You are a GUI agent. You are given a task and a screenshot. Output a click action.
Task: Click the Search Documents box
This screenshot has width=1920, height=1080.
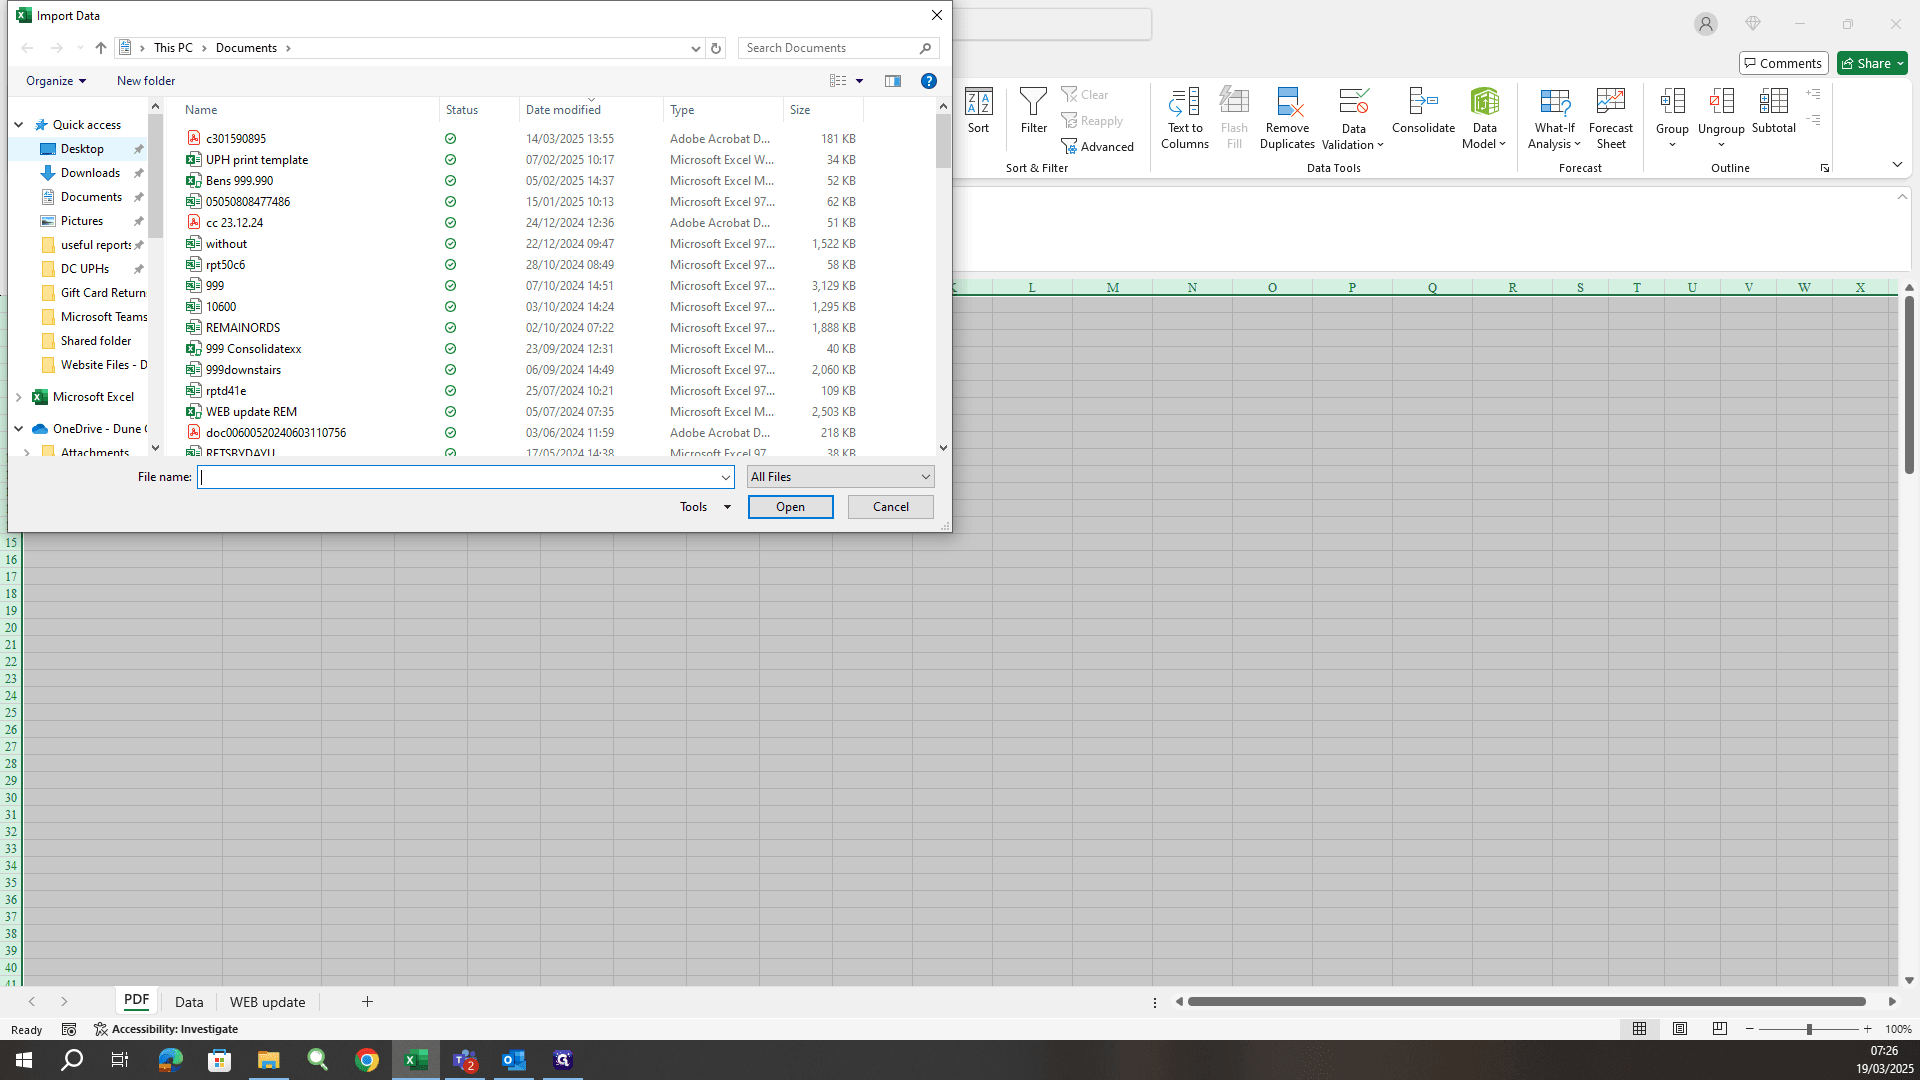tap(838, 48)
